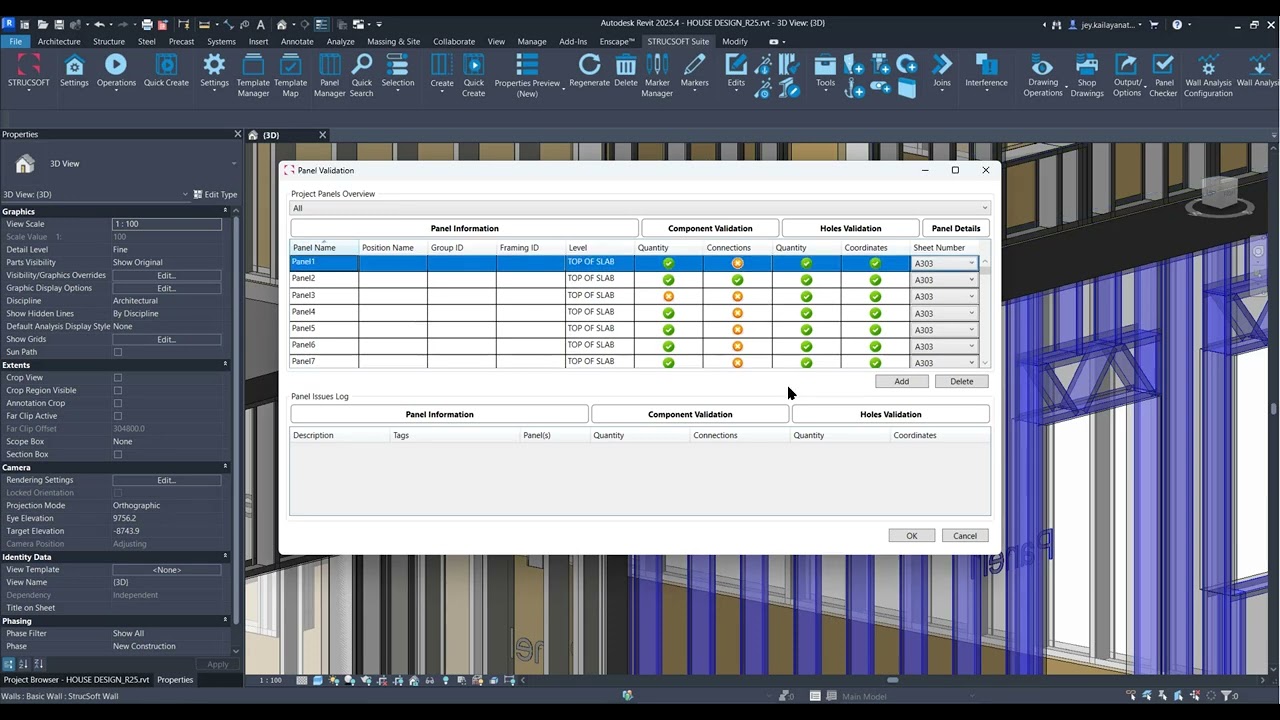Open Template Manager
1280x720 pixels.
[253, 76]
